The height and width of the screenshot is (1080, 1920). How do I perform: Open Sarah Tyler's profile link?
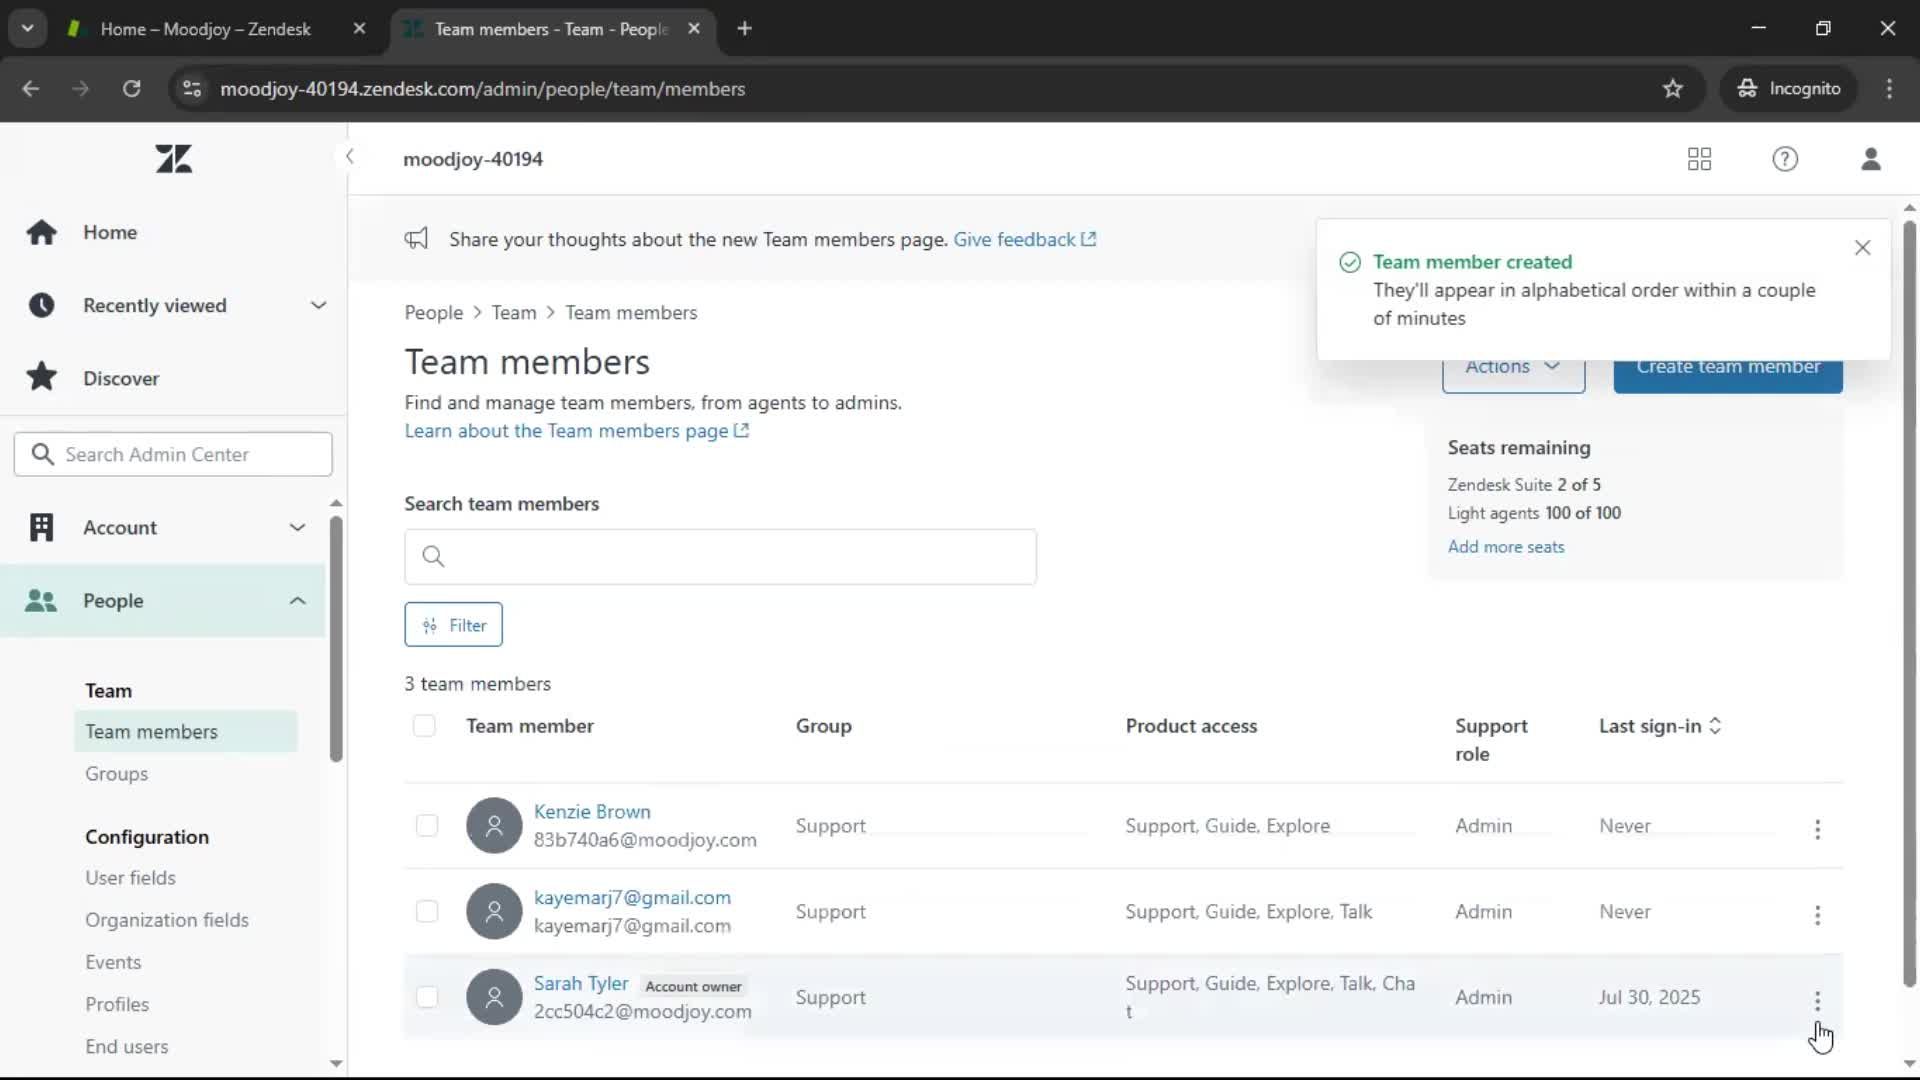click(x=581, y=984)
